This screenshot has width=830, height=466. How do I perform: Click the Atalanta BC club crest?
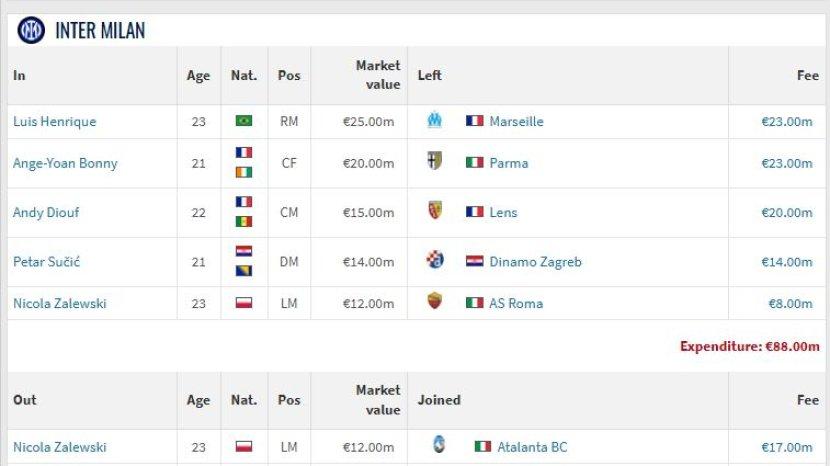[438, 446]
